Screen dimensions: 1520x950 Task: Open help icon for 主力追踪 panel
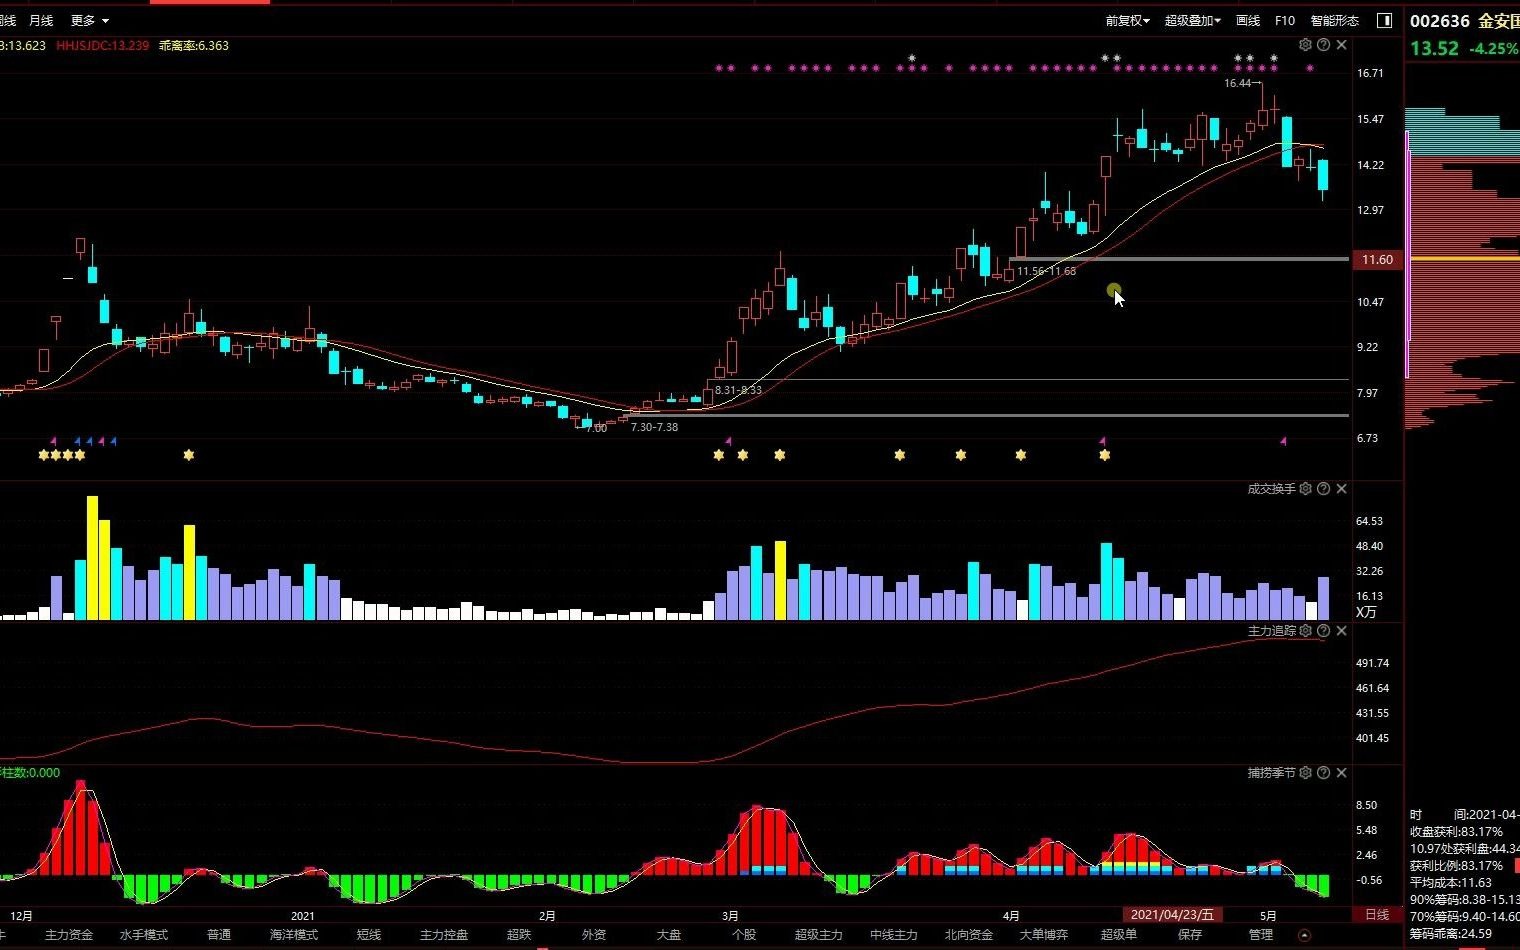coord(1324,631)
